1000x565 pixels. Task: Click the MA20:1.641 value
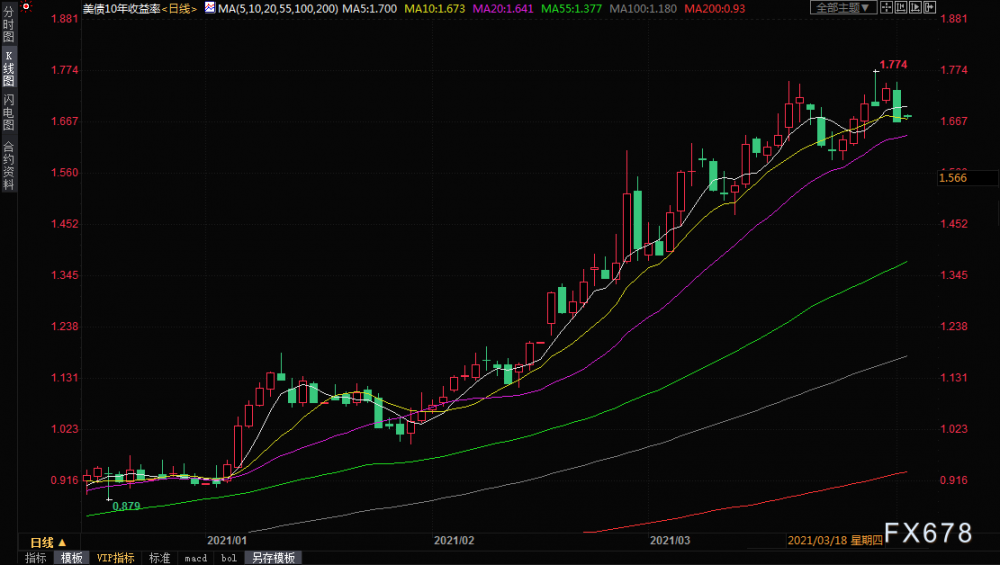click(503, 9)
